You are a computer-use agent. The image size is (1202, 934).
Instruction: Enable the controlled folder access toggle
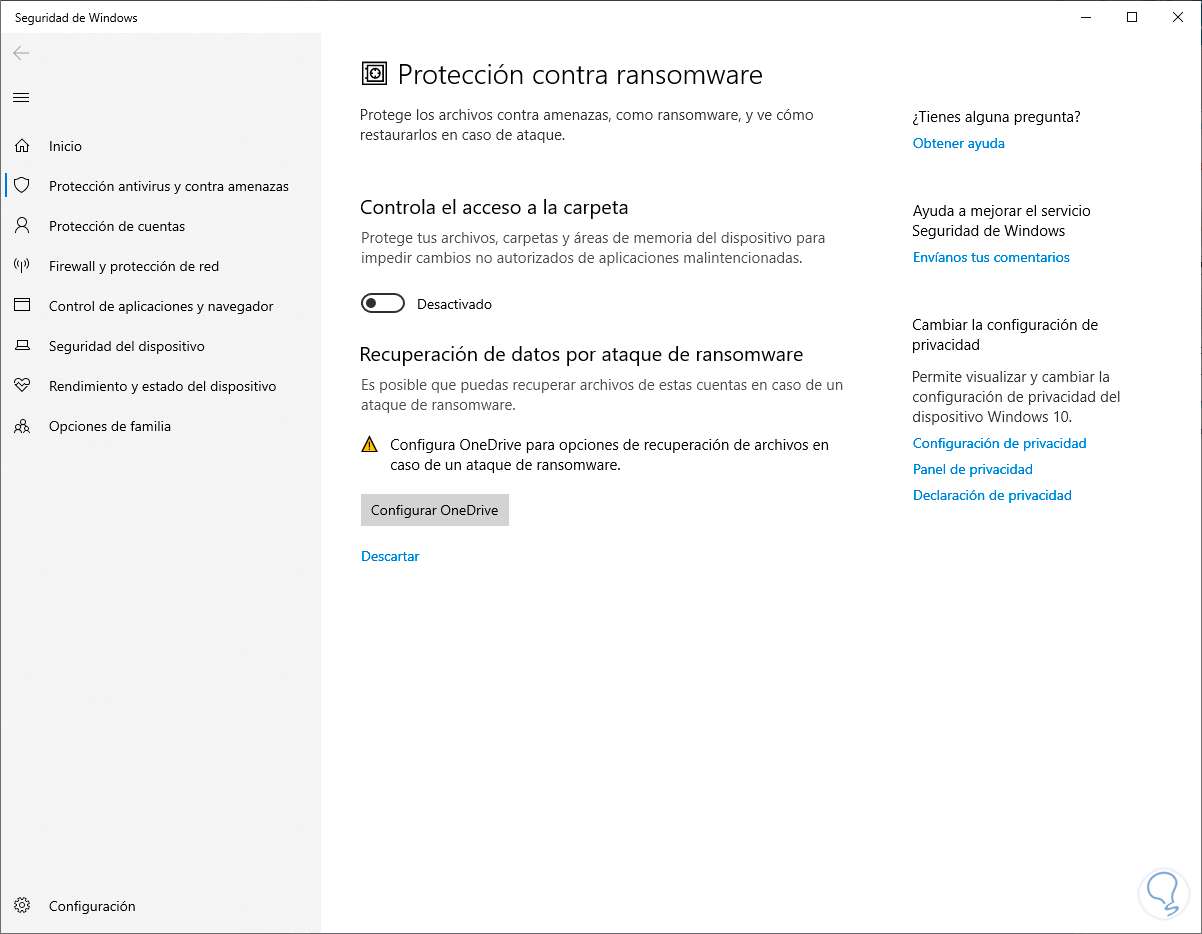pyautogui.click(x=382, y=304)
